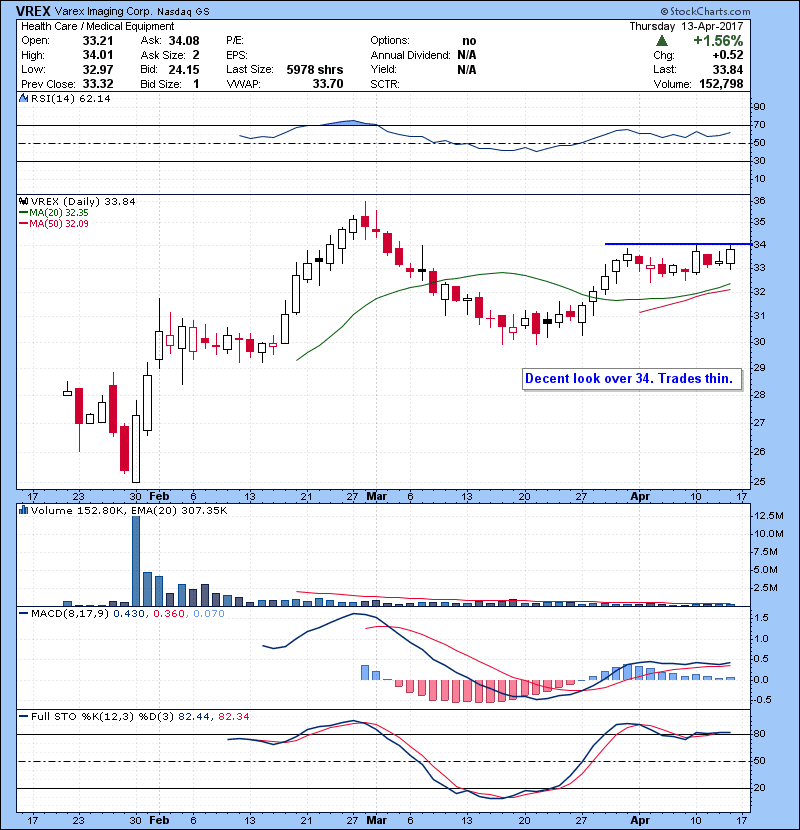Click the High value 34.01
Image resolution: width=800 pixels, height=830 pixels.
point(97,55)
